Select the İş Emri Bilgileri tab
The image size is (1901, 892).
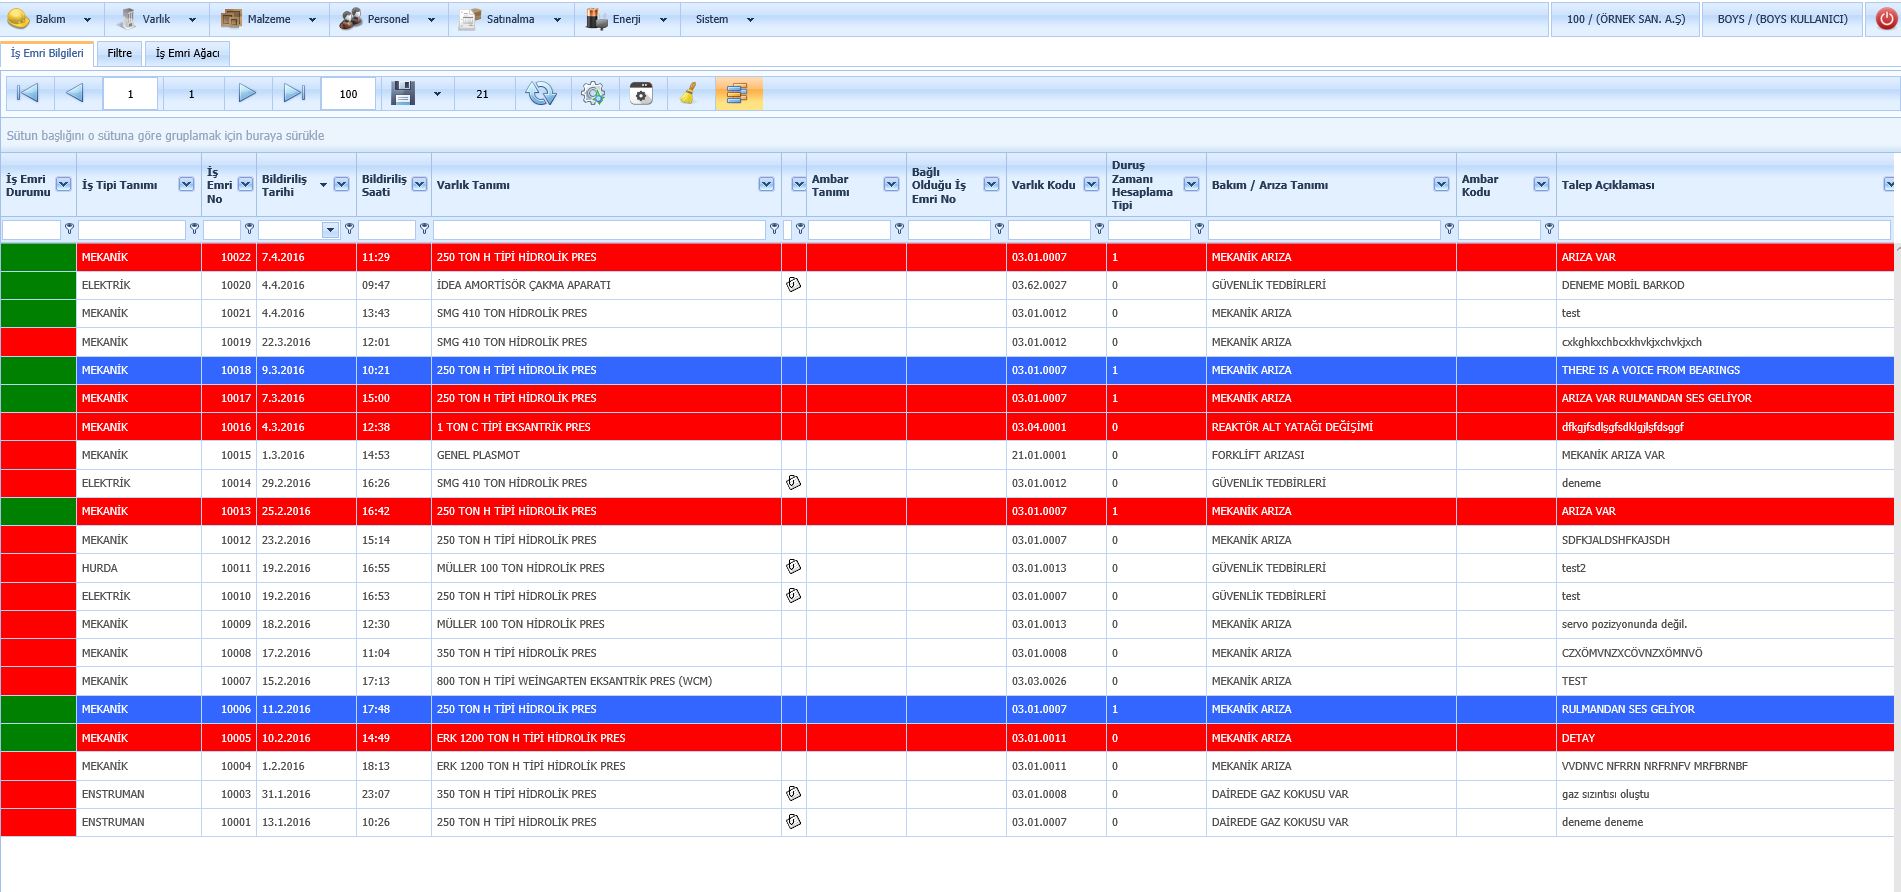(47, 53)
